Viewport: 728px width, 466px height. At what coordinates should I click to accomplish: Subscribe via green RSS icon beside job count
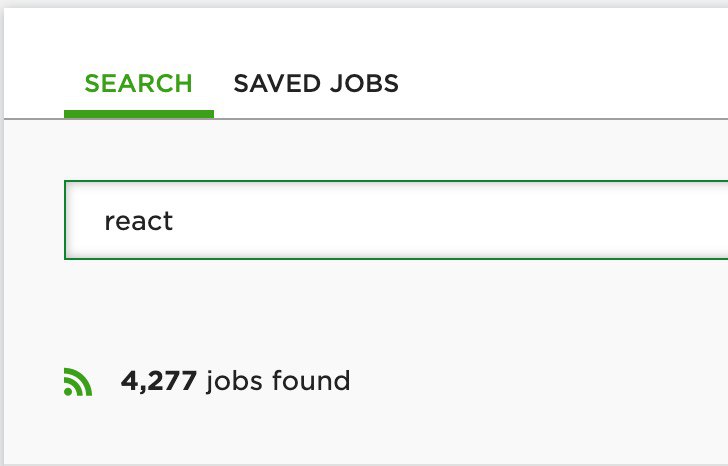pos(78,382)
